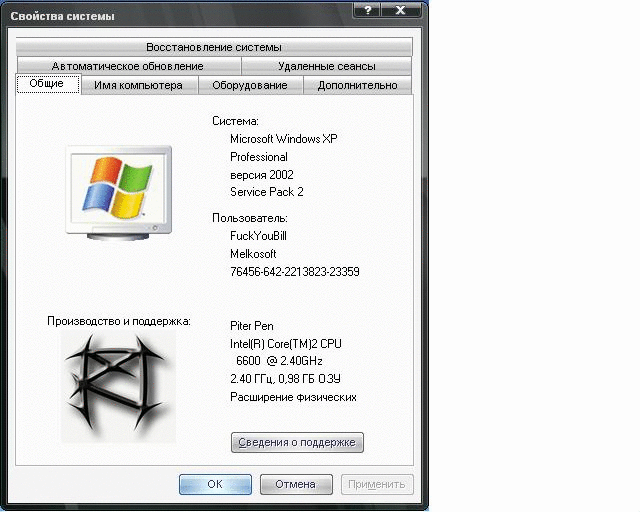
Task: Click the Отмена button
Action: [296, 484]
